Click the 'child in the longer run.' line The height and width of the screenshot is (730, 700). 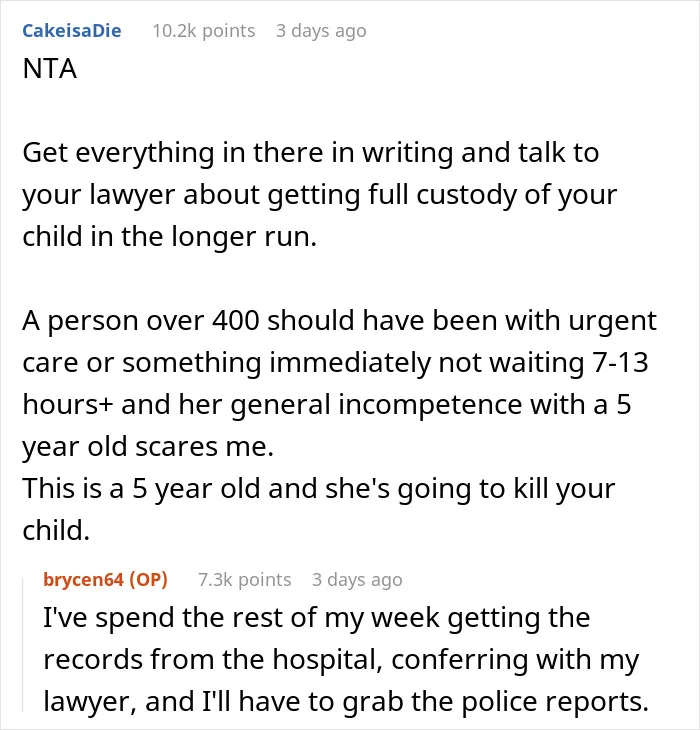point(169,237)
